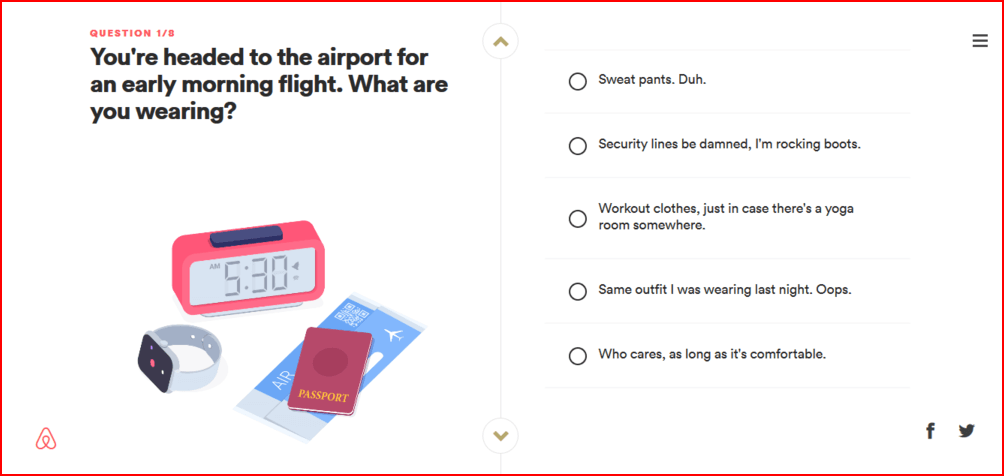1004x476 pixels.
Task: Choose the 'rocking boots' answer radio
Action: click(577, 145)
